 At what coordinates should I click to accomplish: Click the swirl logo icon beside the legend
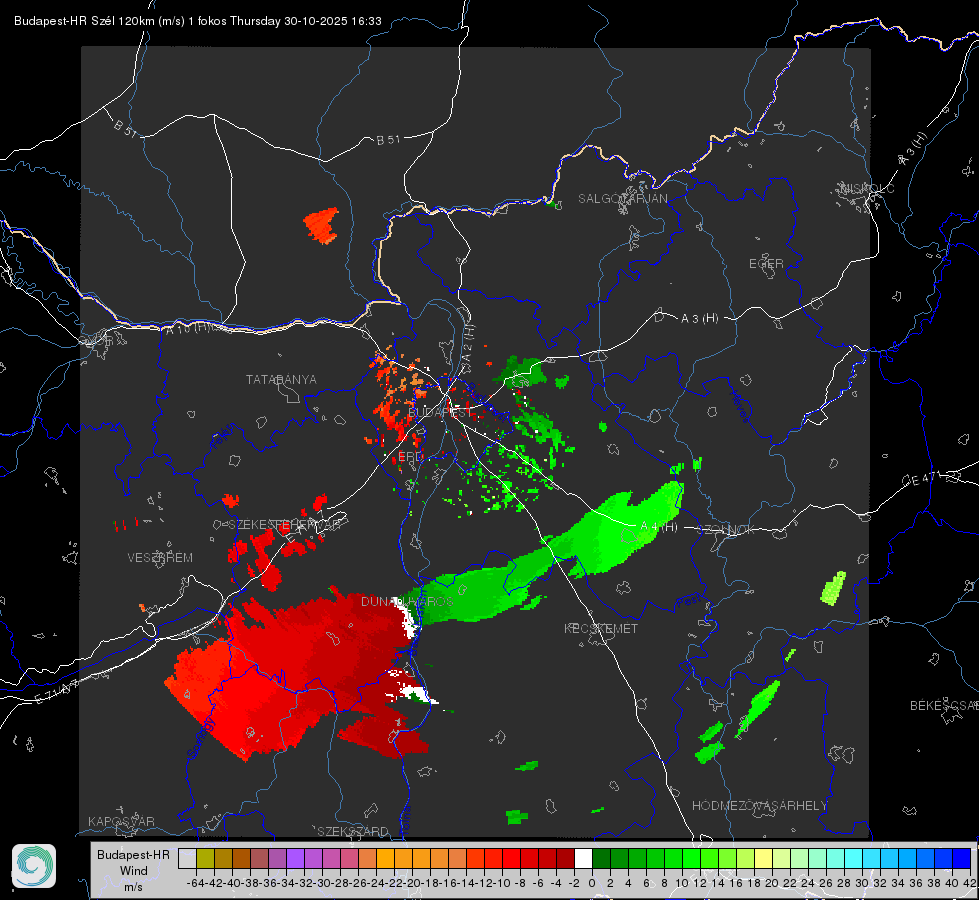tap(34, 866)
